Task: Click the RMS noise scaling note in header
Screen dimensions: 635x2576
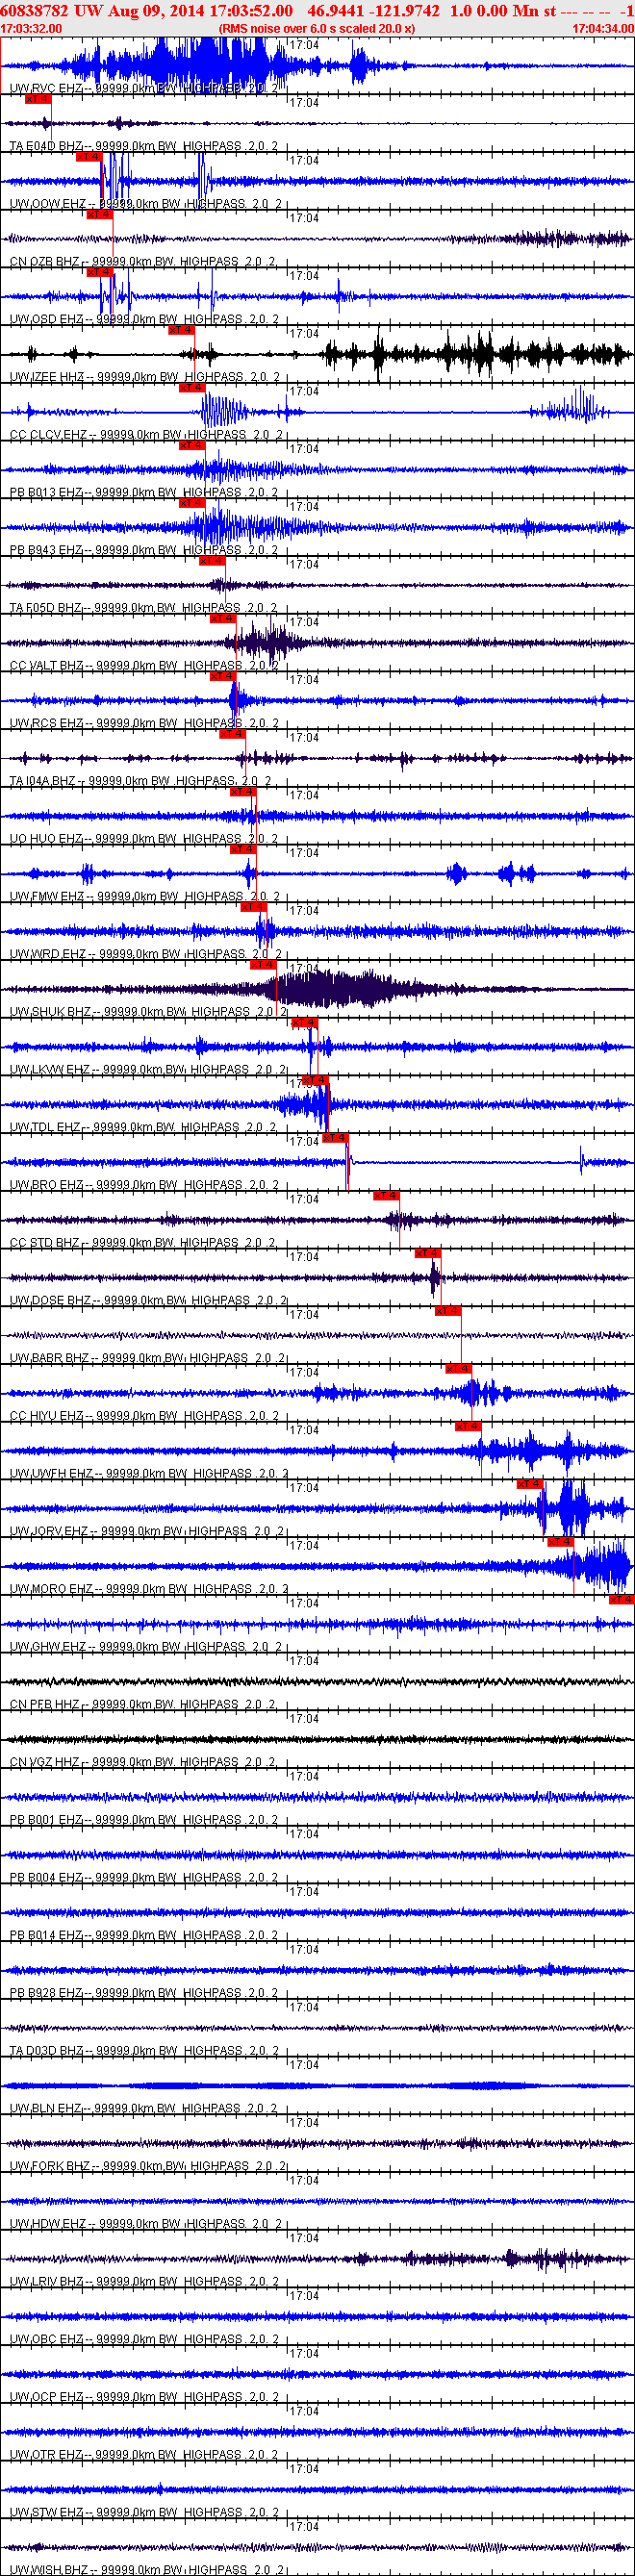Action: 316,29
